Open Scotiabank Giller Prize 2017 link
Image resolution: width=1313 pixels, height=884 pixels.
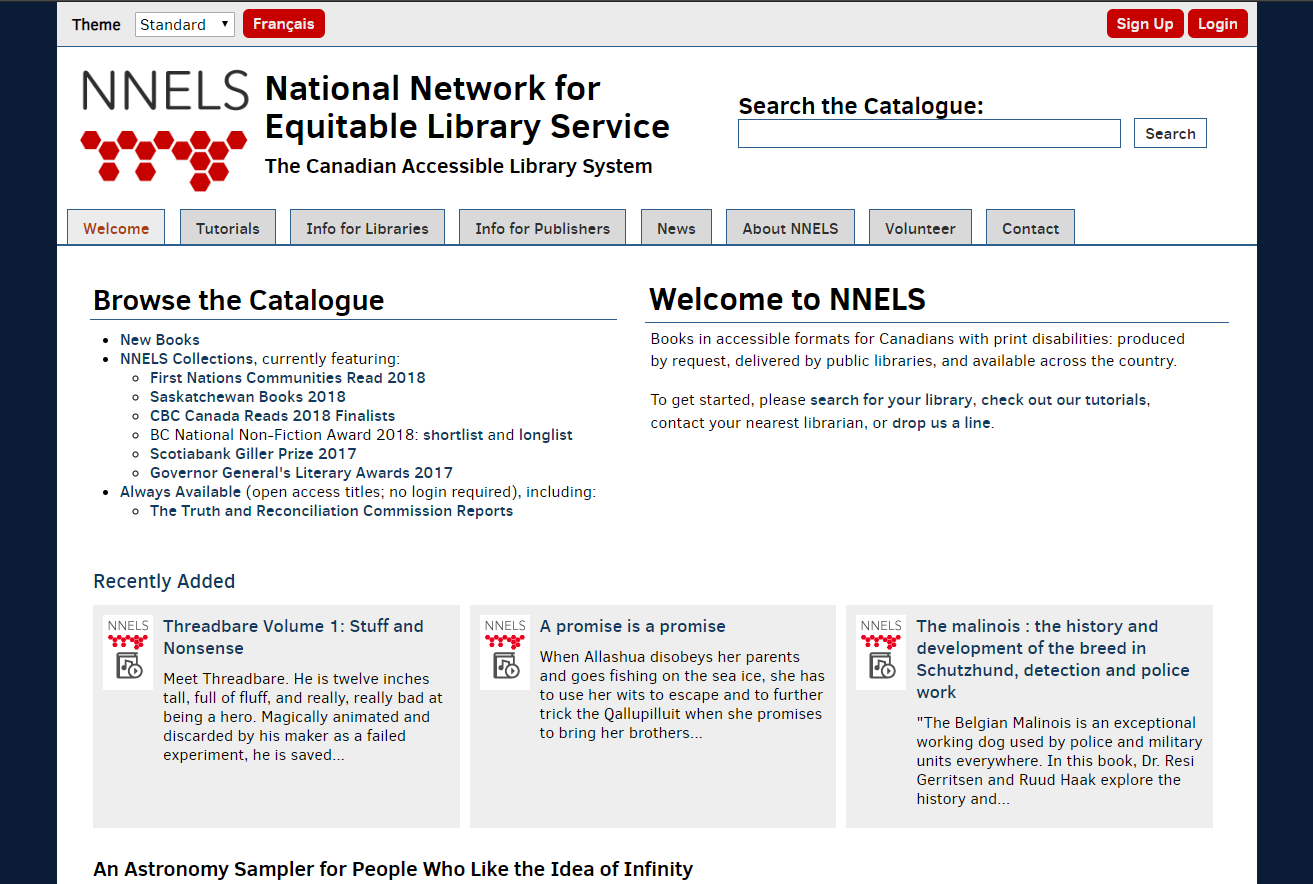253,454
